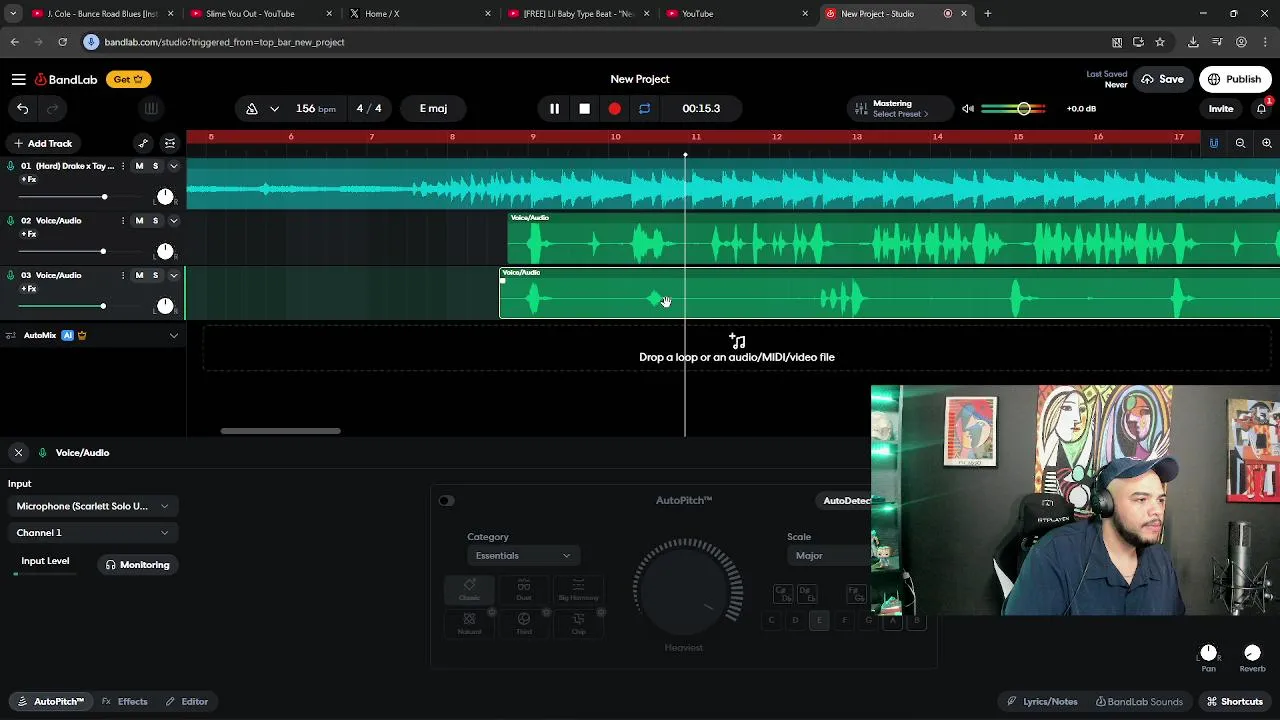1280x720 pixels.
Task: Open Lyrics/Notes panel
Action: pyautogui.click(x=1042, y=702)
